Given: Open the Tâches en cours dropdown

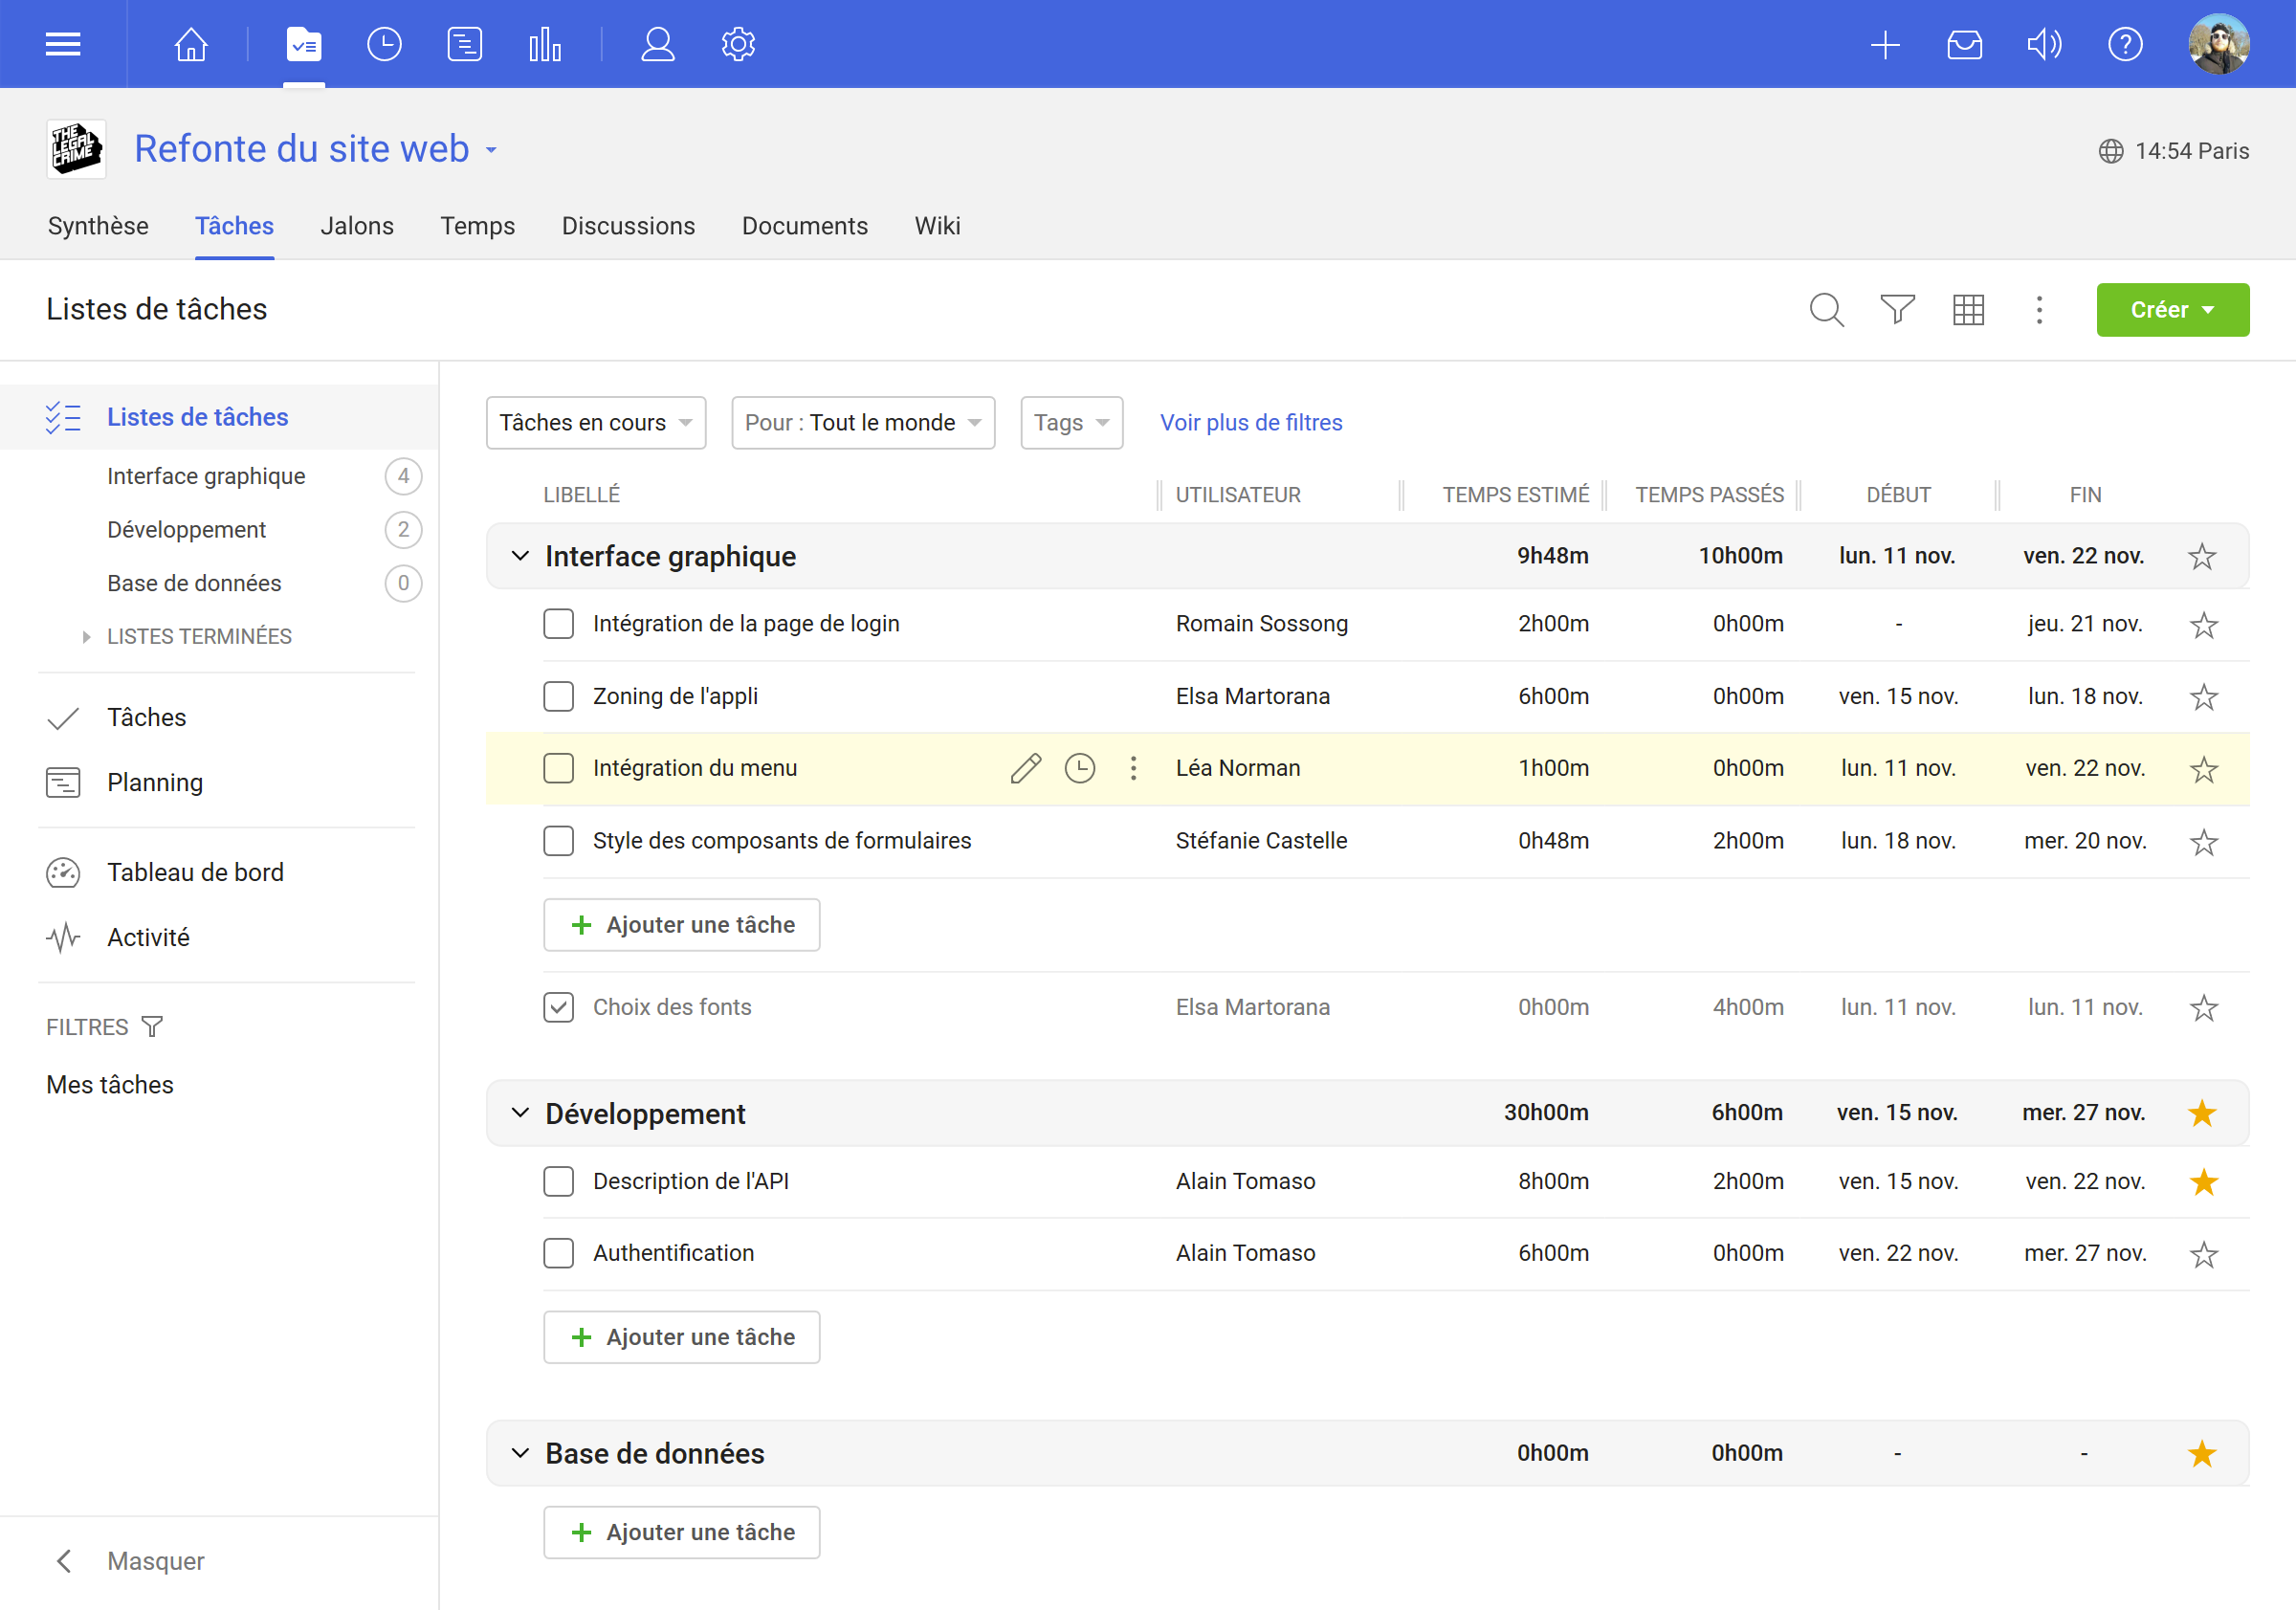Looking at the screenshot, I should (x=596, y=423).
